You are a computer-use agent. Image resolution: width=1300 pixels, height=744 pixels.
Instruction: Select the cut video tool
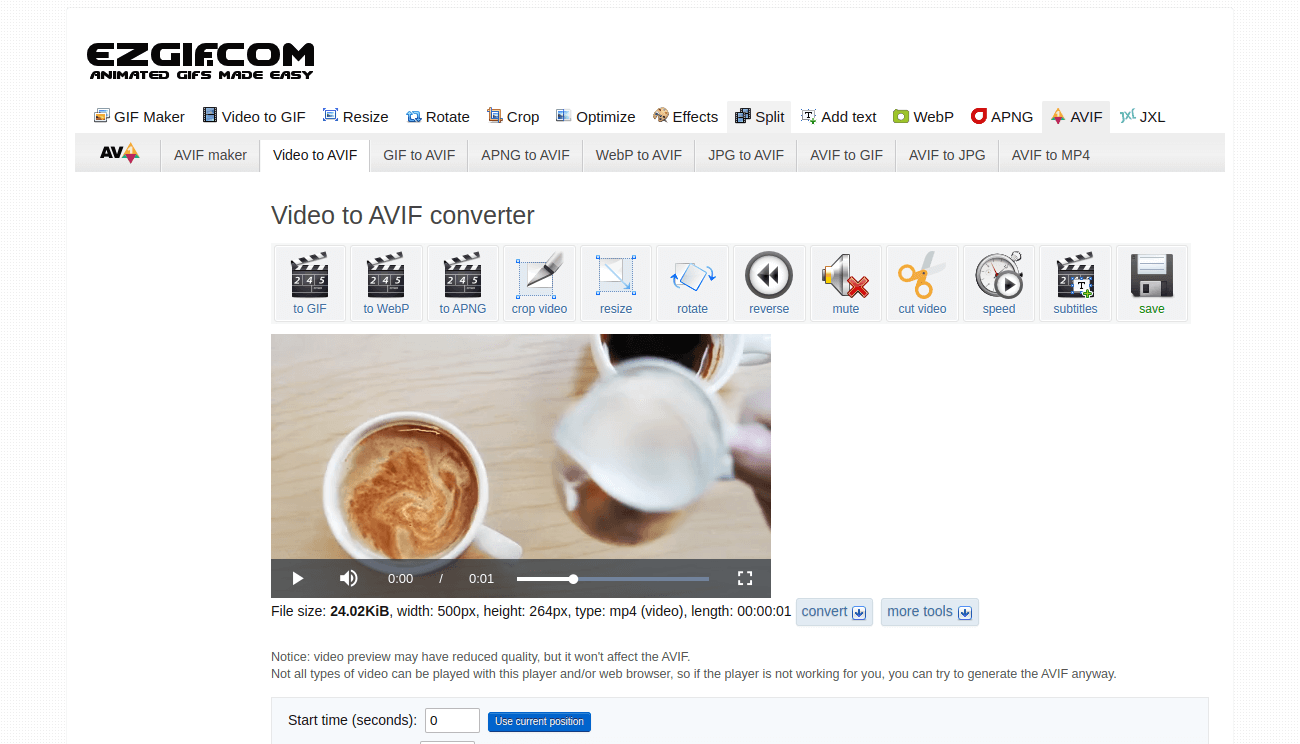point(922,283)
